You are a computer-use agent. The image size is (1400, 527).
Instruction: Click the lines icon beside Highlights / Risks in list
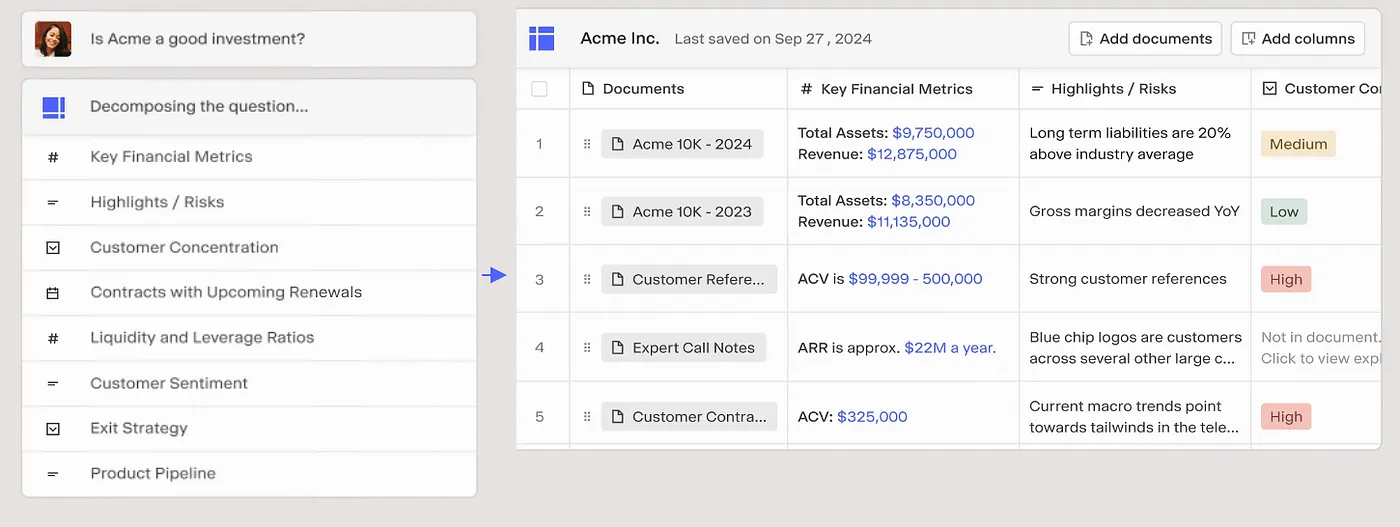(x=53, y=202)
